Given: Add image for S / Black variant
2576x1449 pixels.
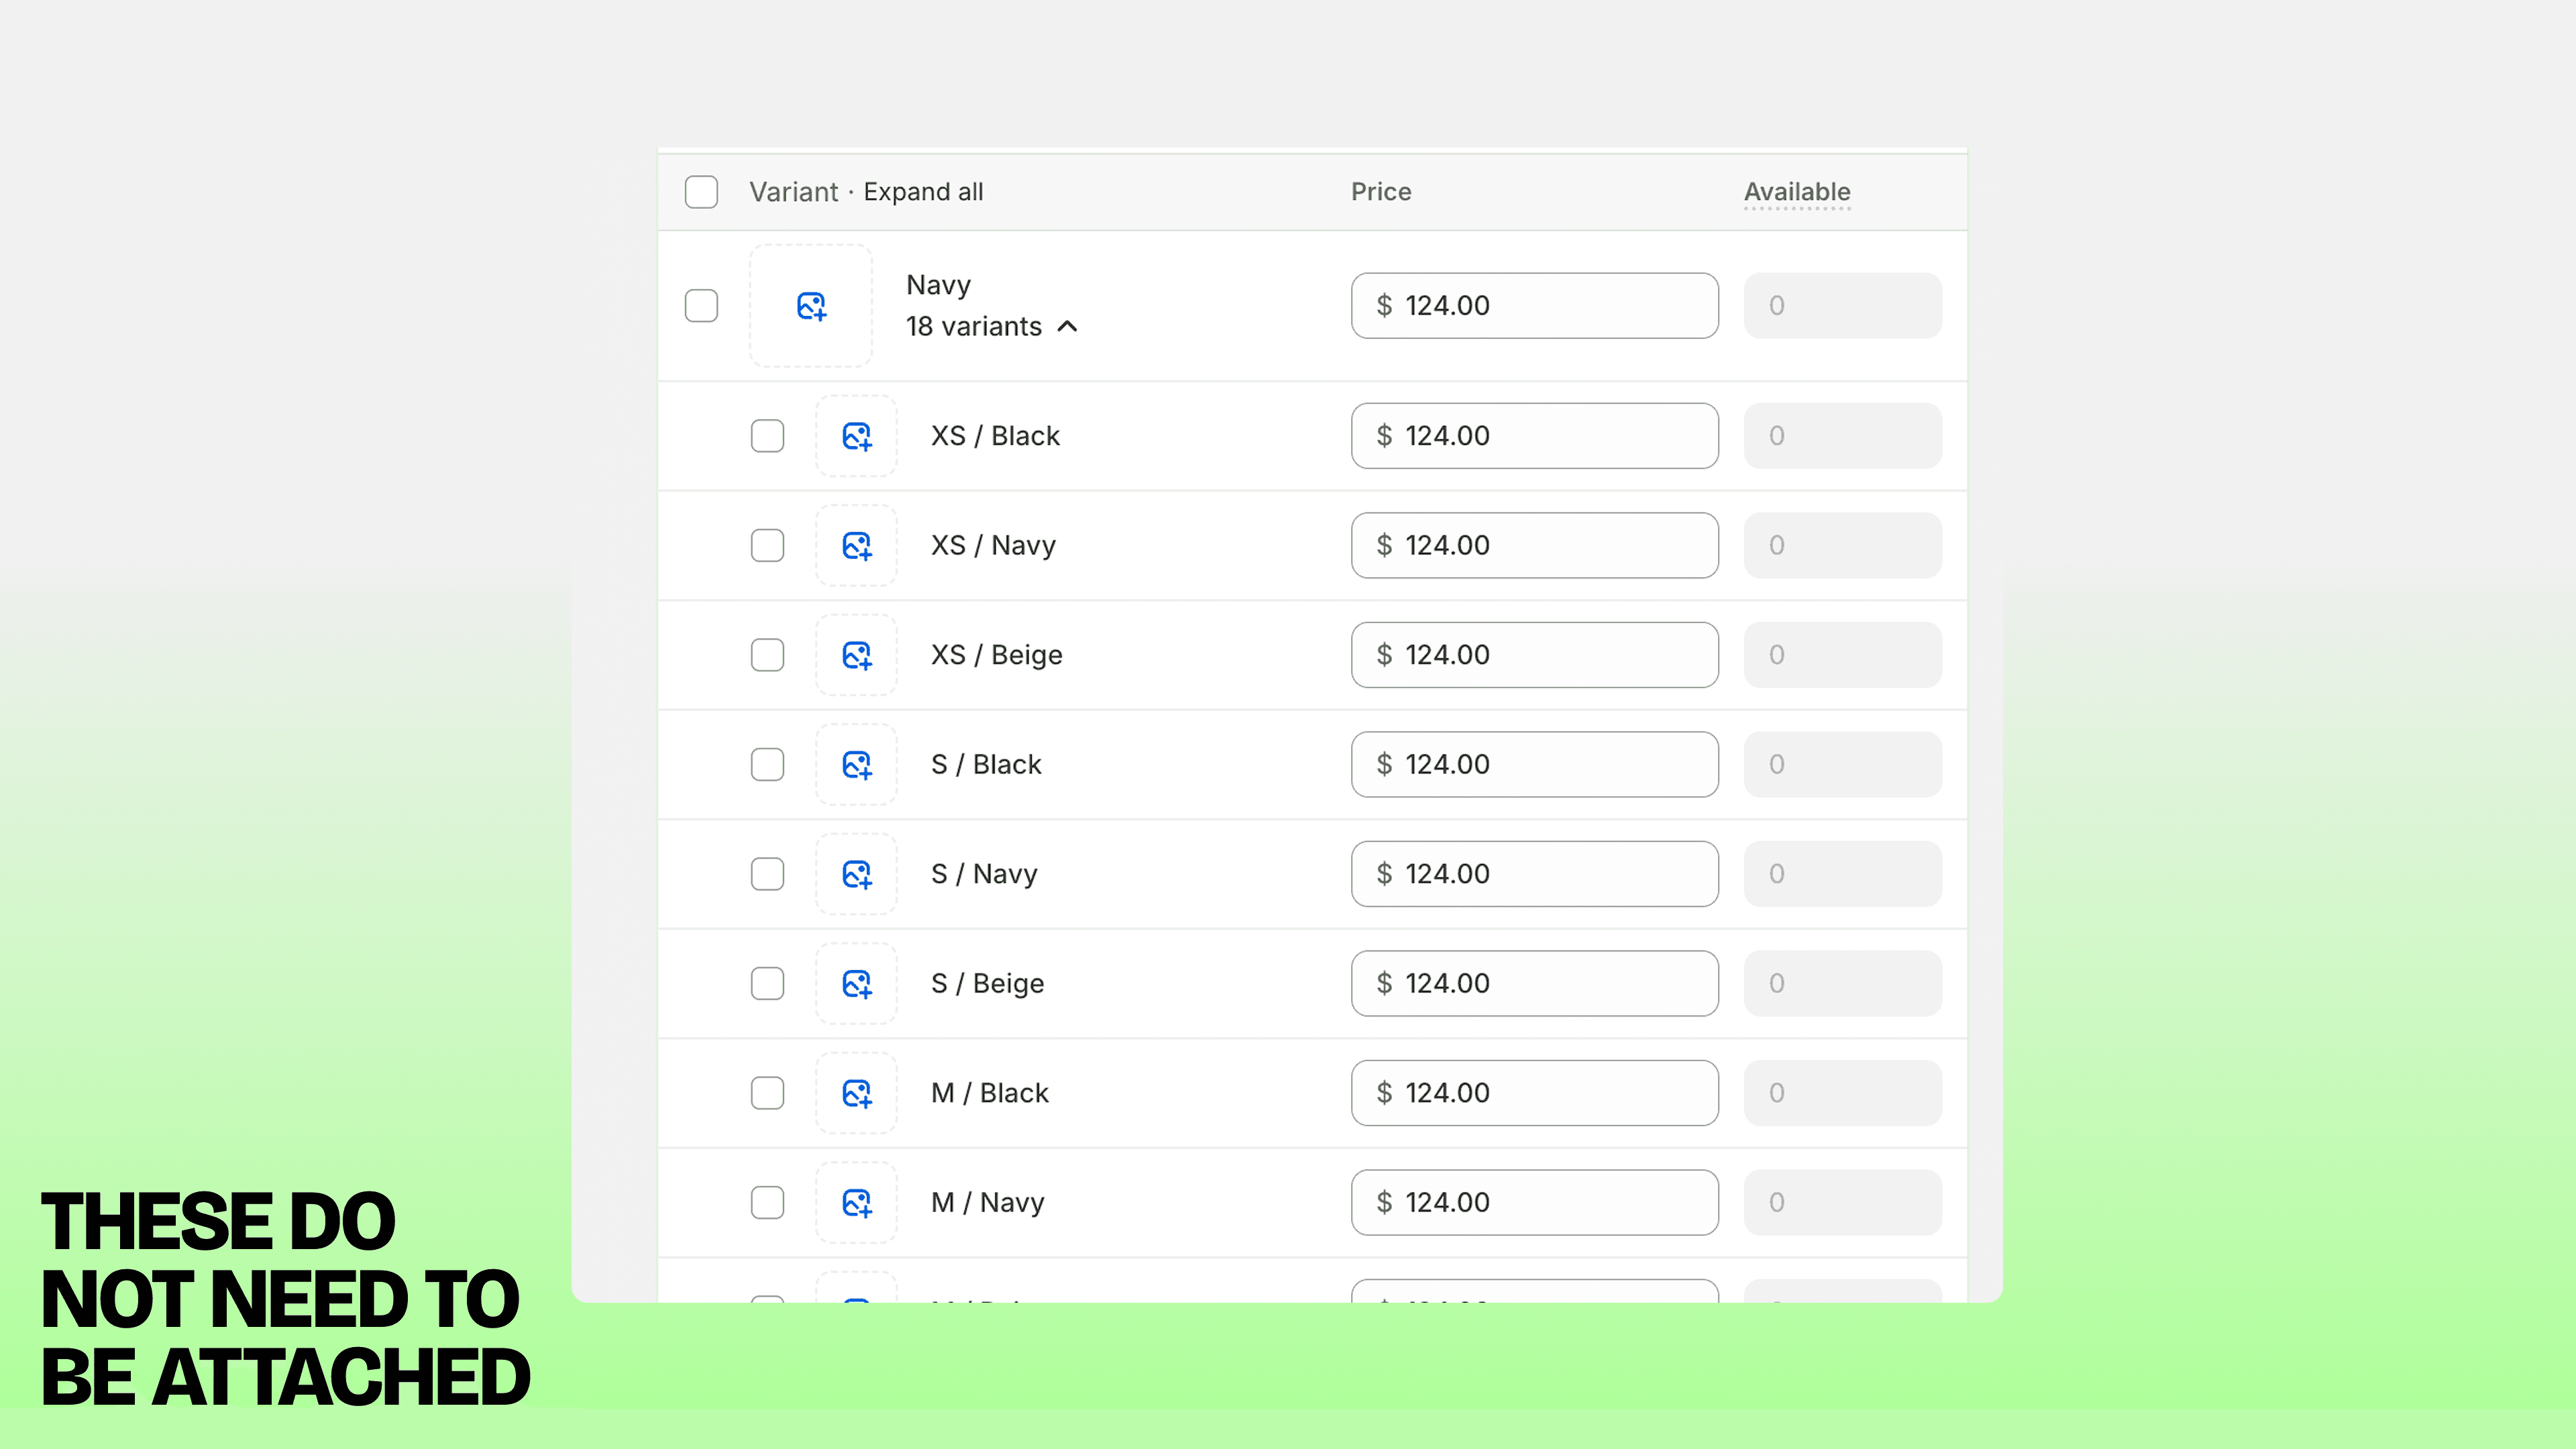Looking at the screenshot, I should click(856, 765).
